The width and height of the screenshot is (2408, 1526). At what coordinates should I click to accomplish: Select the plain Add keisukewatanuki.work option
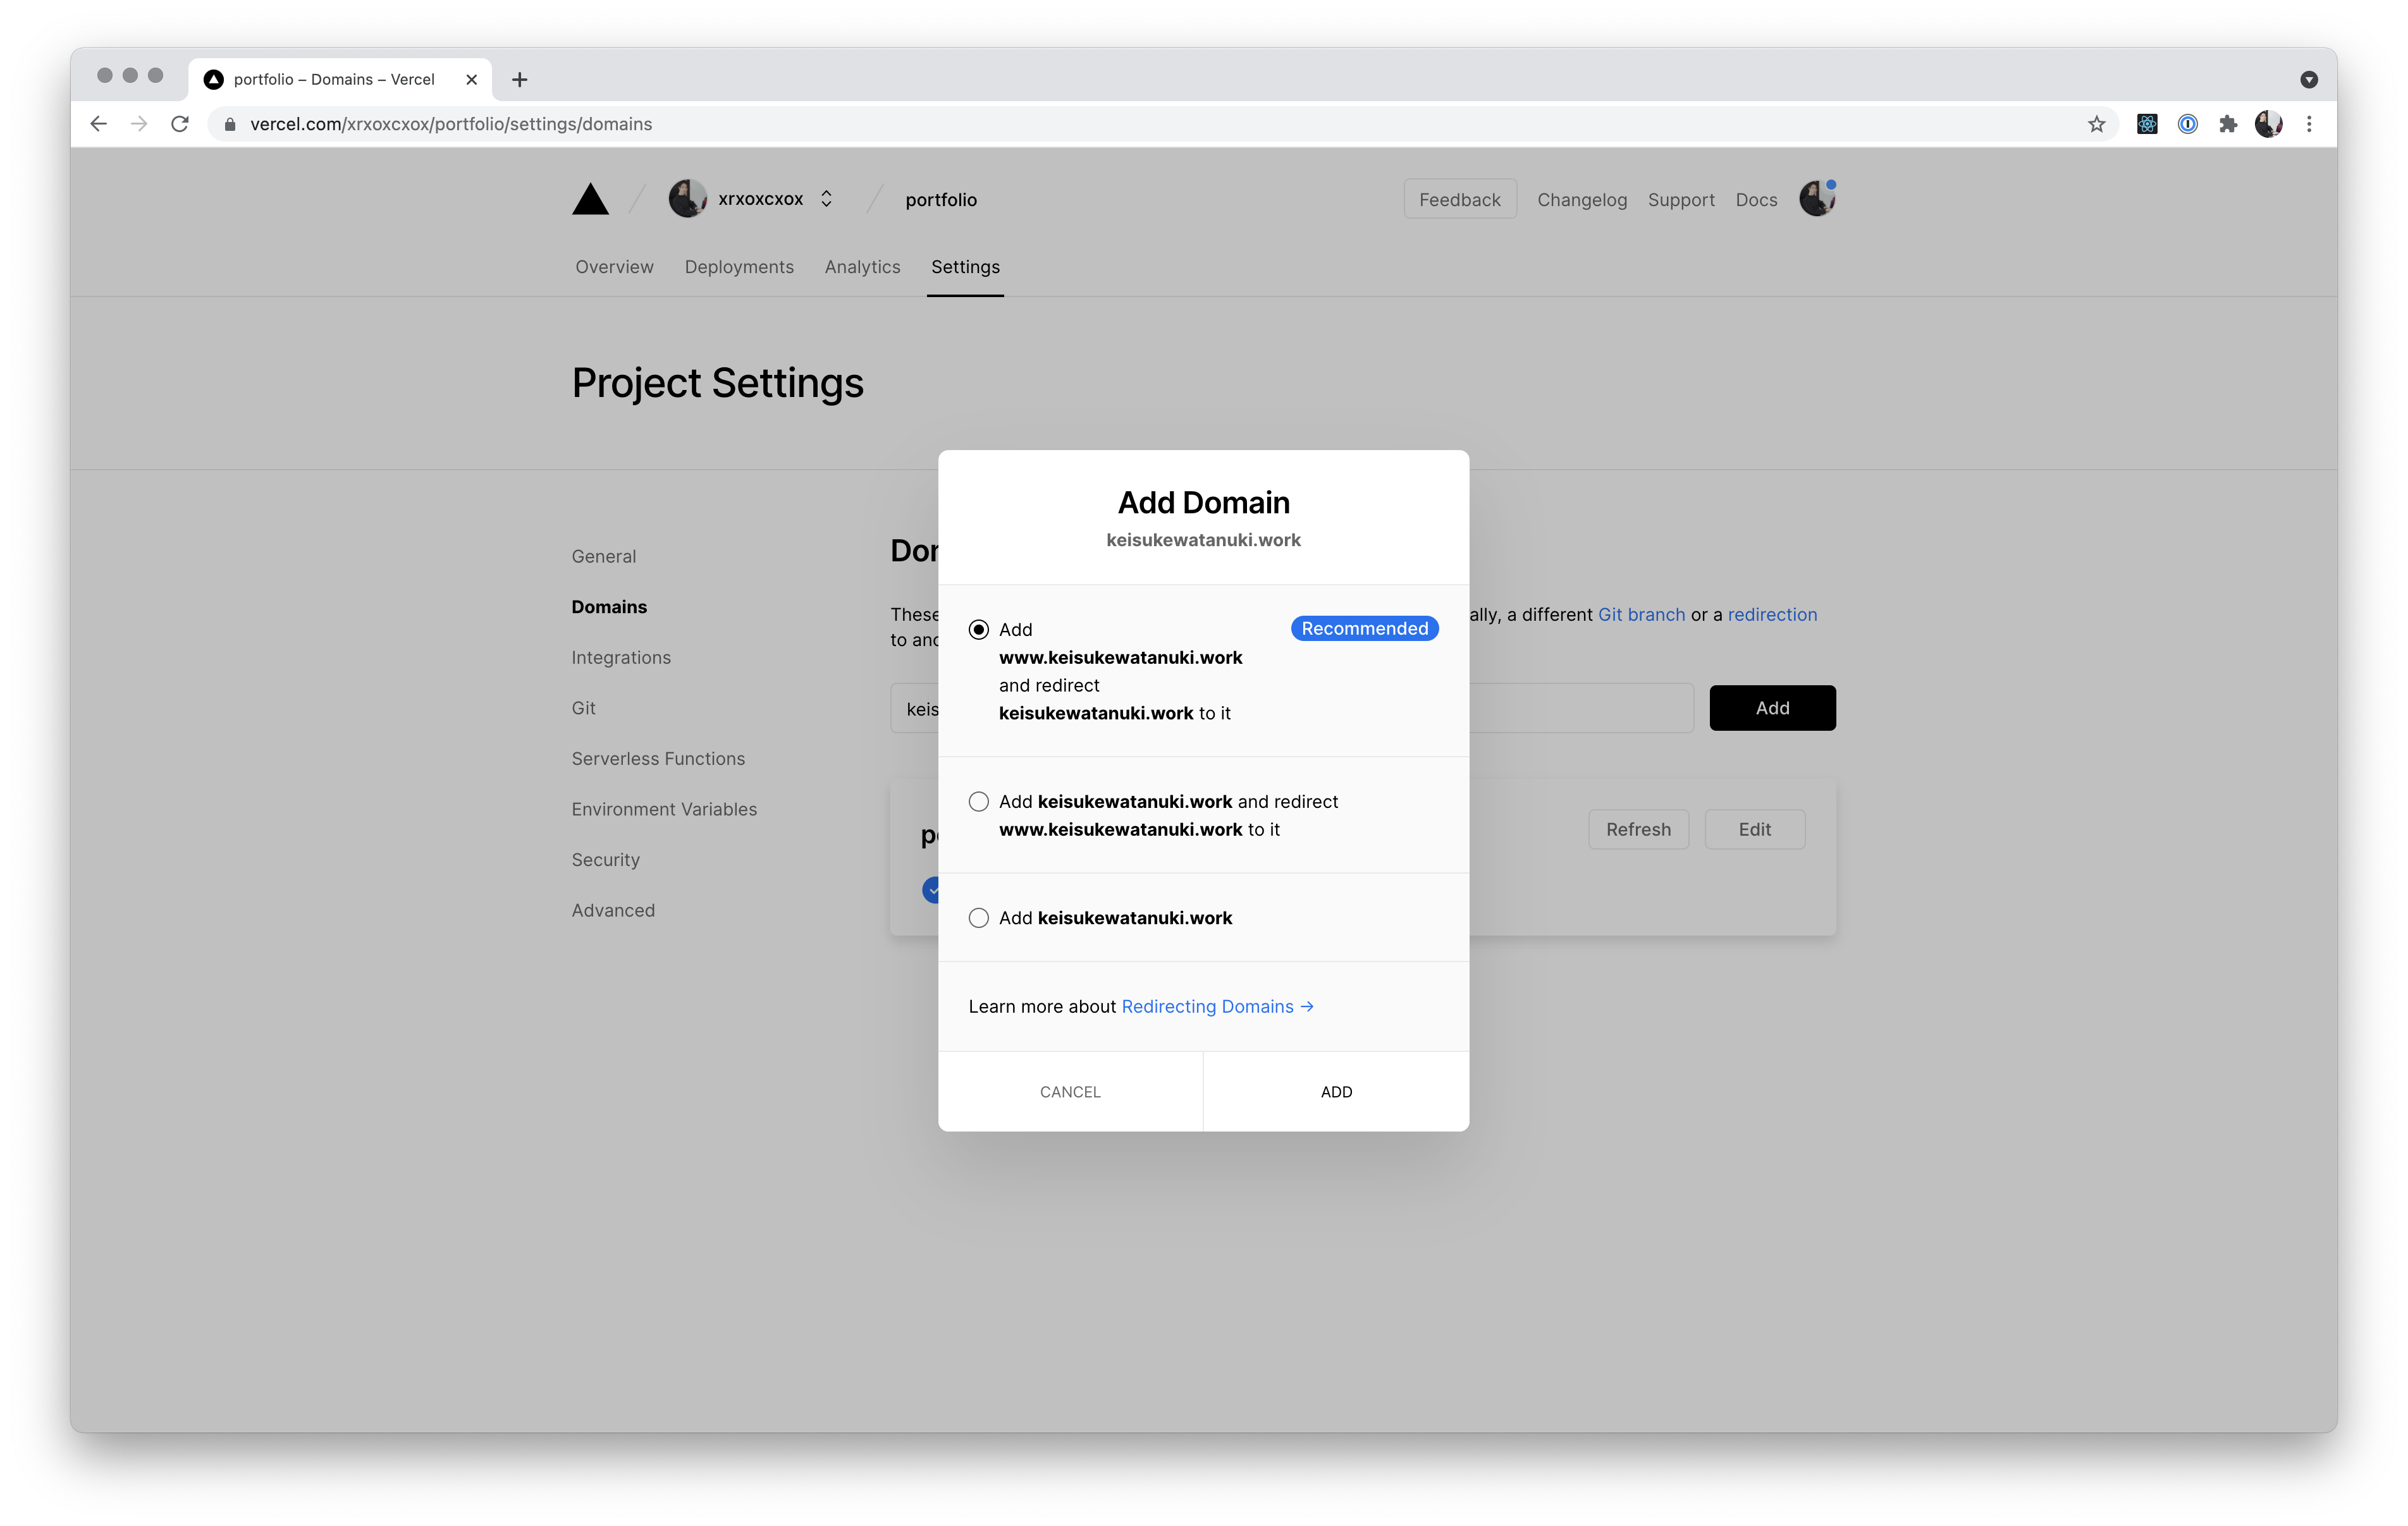pos(978,918)
